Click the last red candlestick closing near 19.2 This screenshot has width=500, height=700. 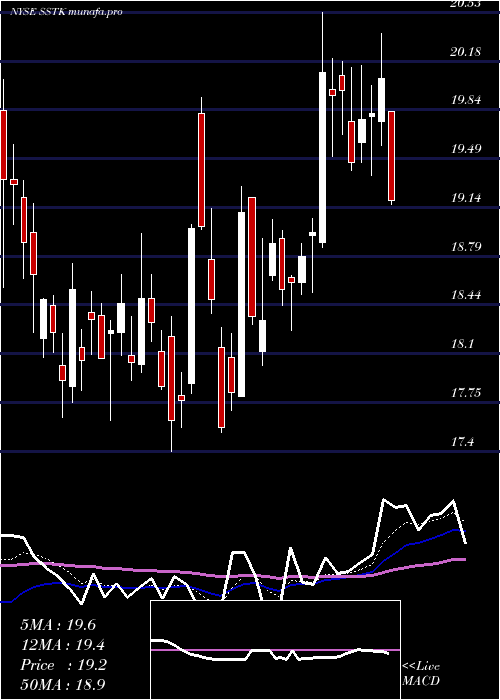(392, 156)
